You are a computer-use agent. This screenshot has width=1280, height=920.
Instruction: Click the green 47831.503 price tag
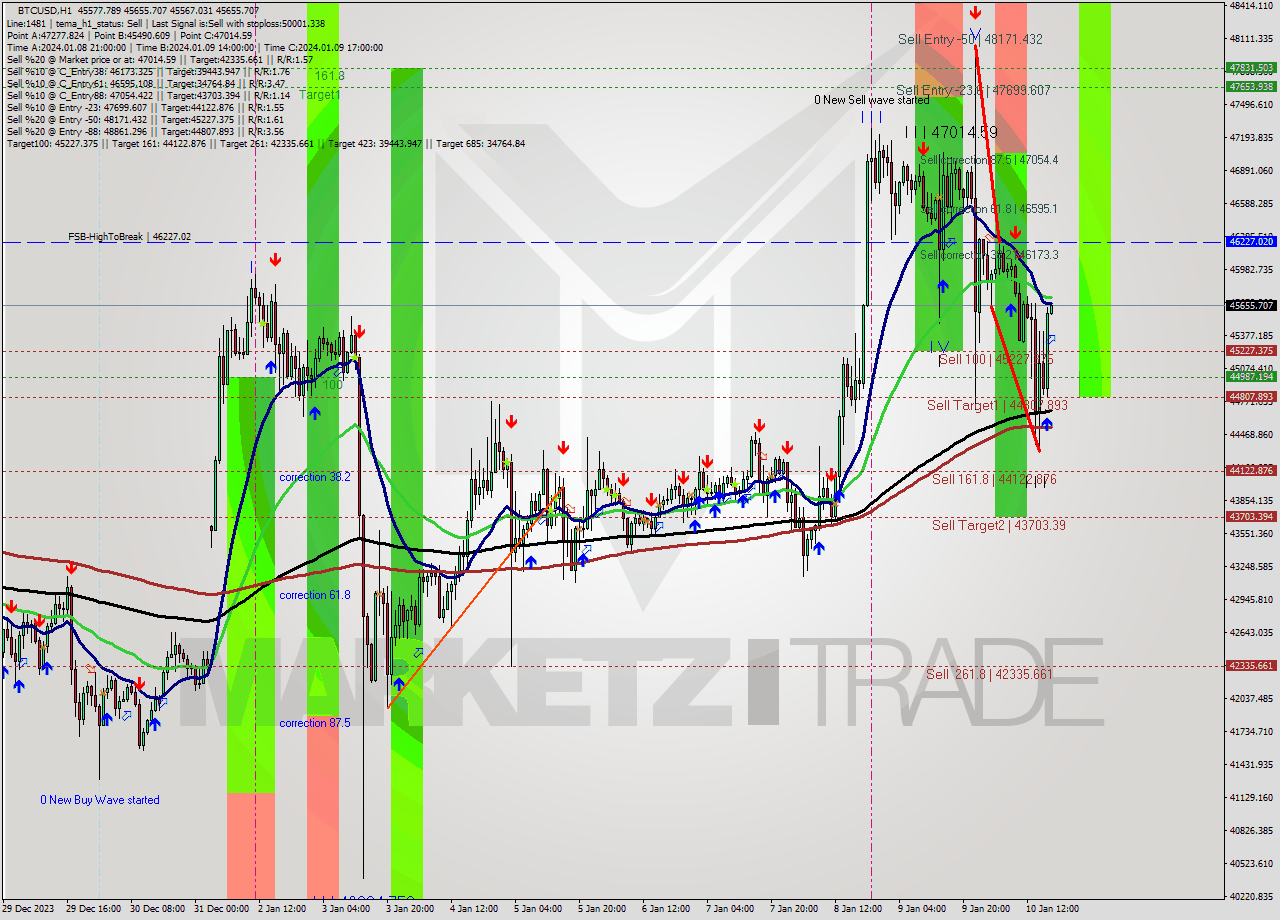point(1251,68)
